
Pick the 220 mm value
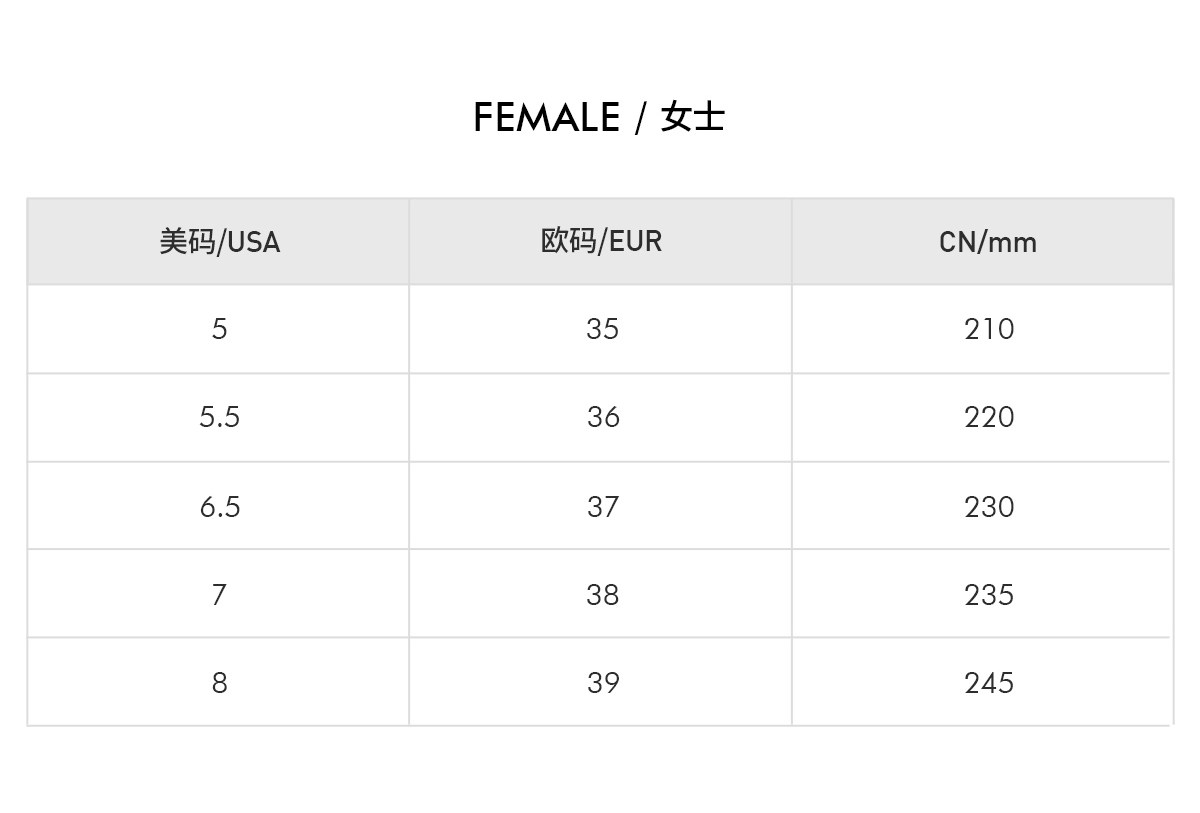tap(989, 417)
